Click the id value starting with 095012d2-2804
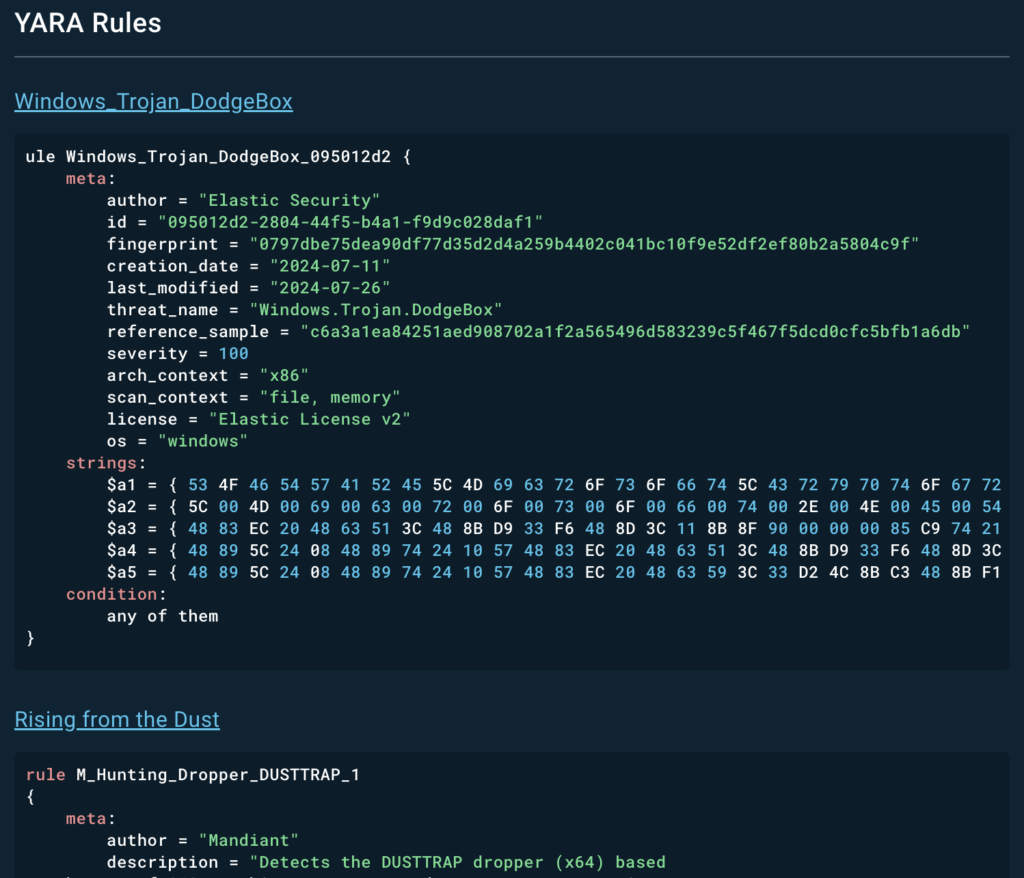Screen dimensions: 1024x878 pos(349,222)
